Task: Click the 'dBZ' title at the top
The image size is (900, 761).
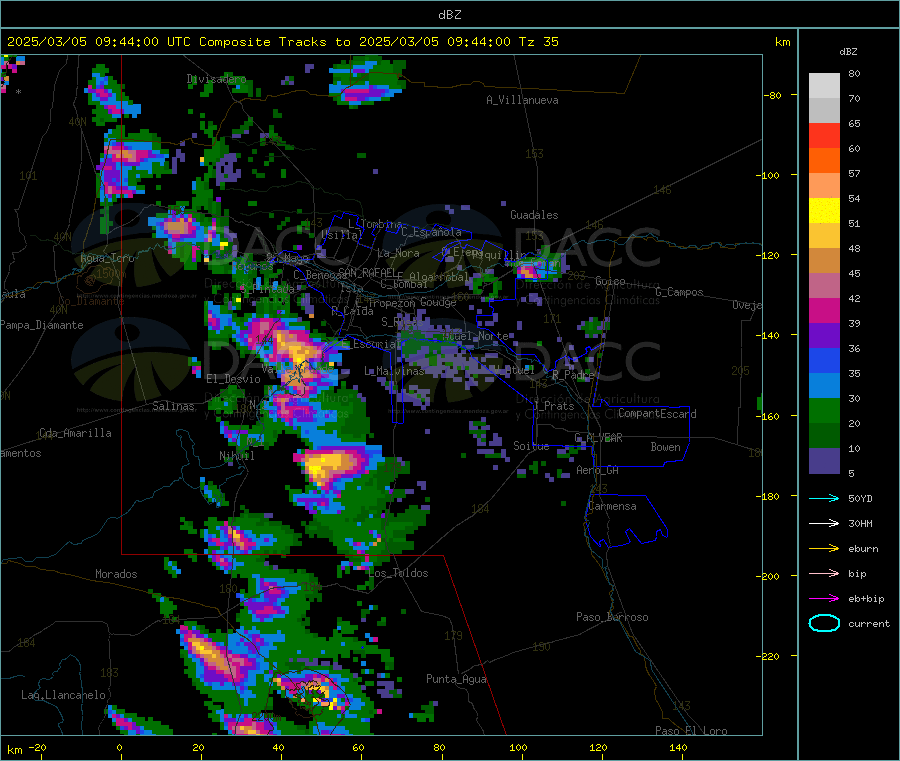Action: point(449,15)
